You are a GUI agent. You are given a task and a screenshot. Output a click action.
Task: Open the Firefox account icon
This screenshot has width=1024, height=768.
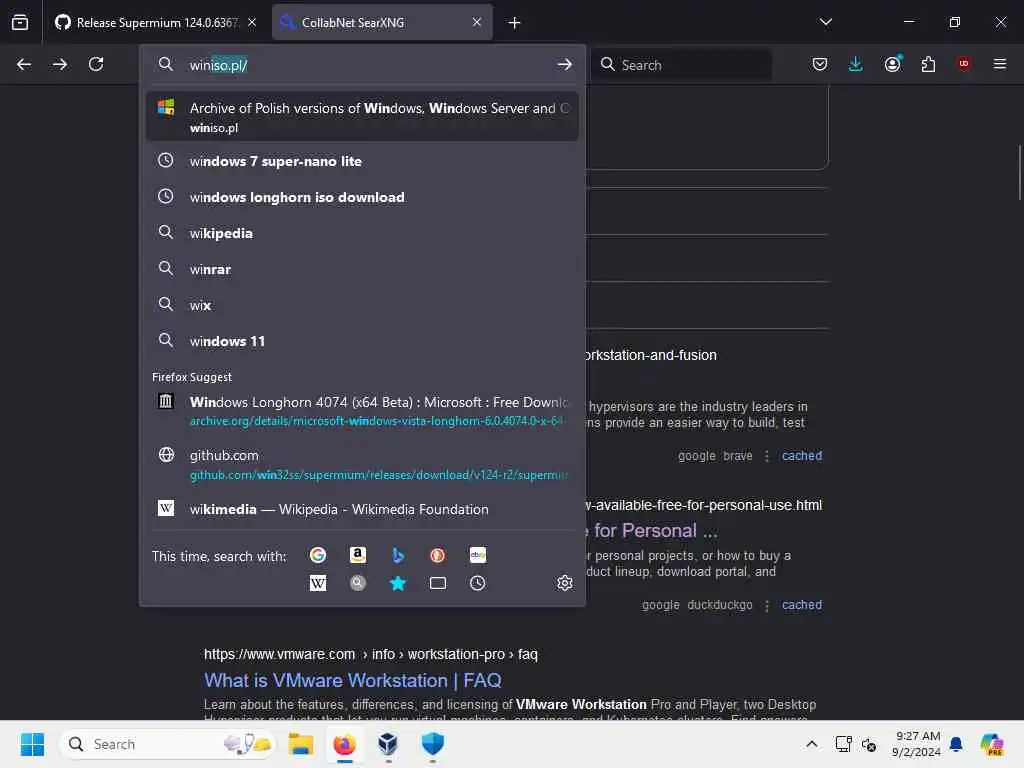[892, 64]
